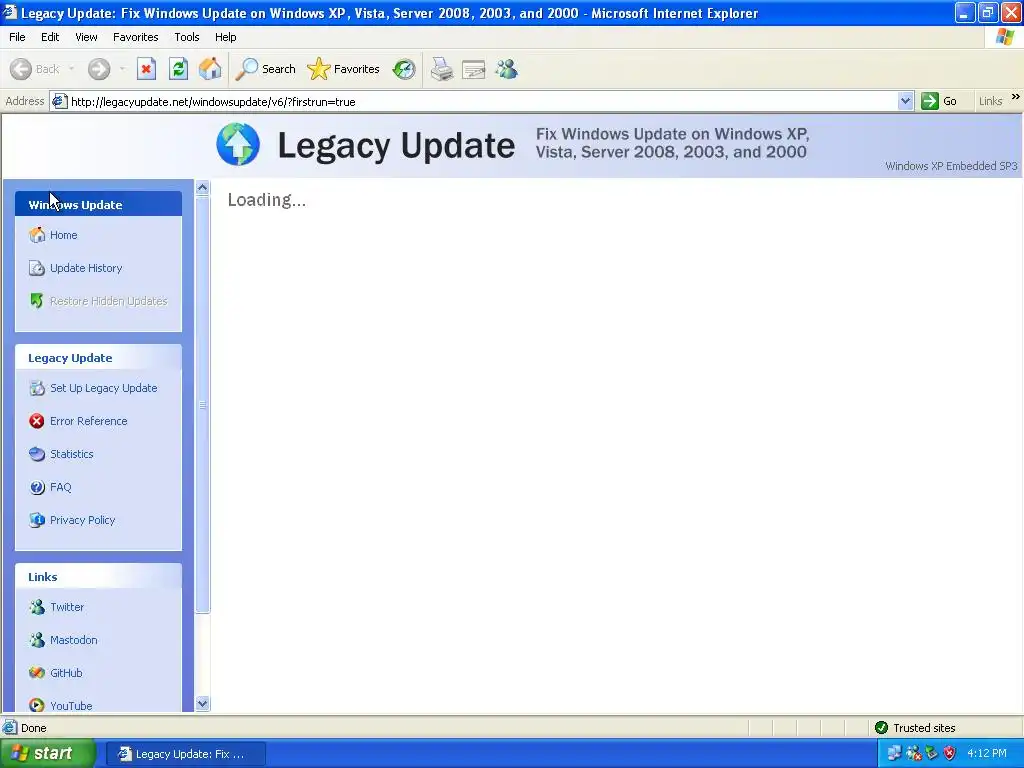Open Update History in the sidebar
Image resolution: width=1024 pixels, height=768 pixels.
tap(86, 268)
